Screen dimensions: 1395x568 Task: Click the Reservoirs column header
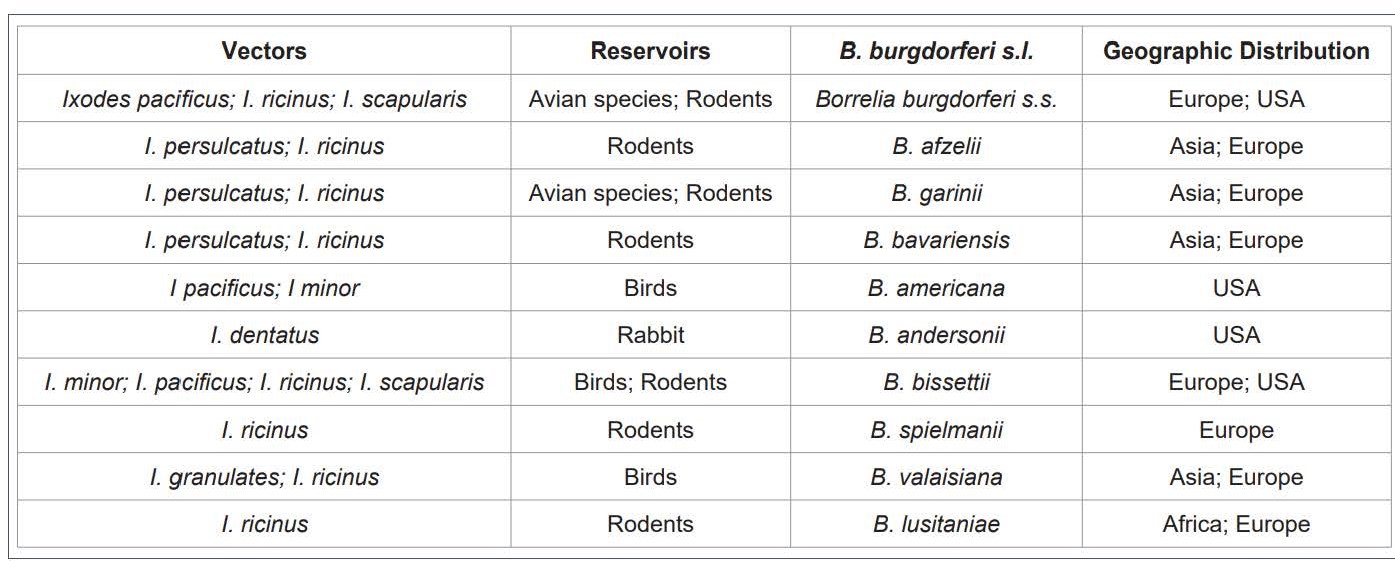[650, 51]
